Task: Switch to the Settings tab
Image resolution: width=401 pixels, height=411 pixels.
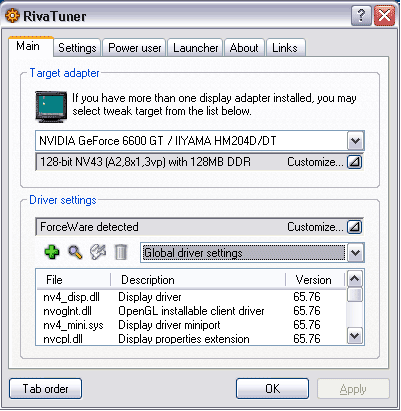Action: coord(77,48)
